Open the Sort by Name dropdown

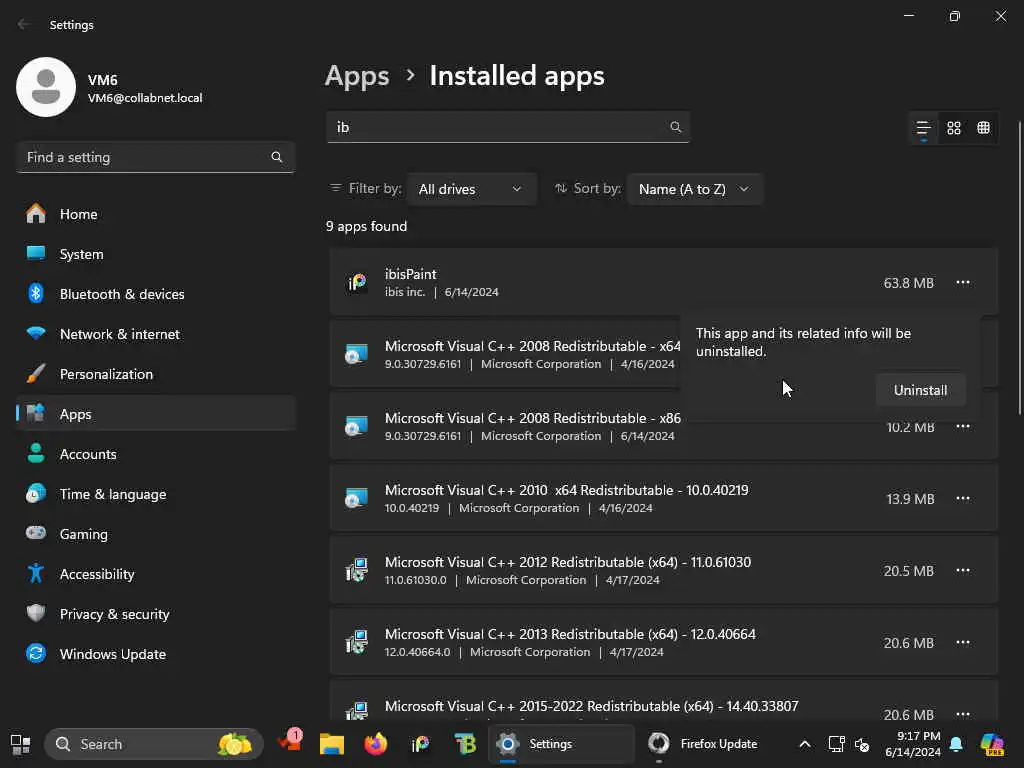click(694, 189)
